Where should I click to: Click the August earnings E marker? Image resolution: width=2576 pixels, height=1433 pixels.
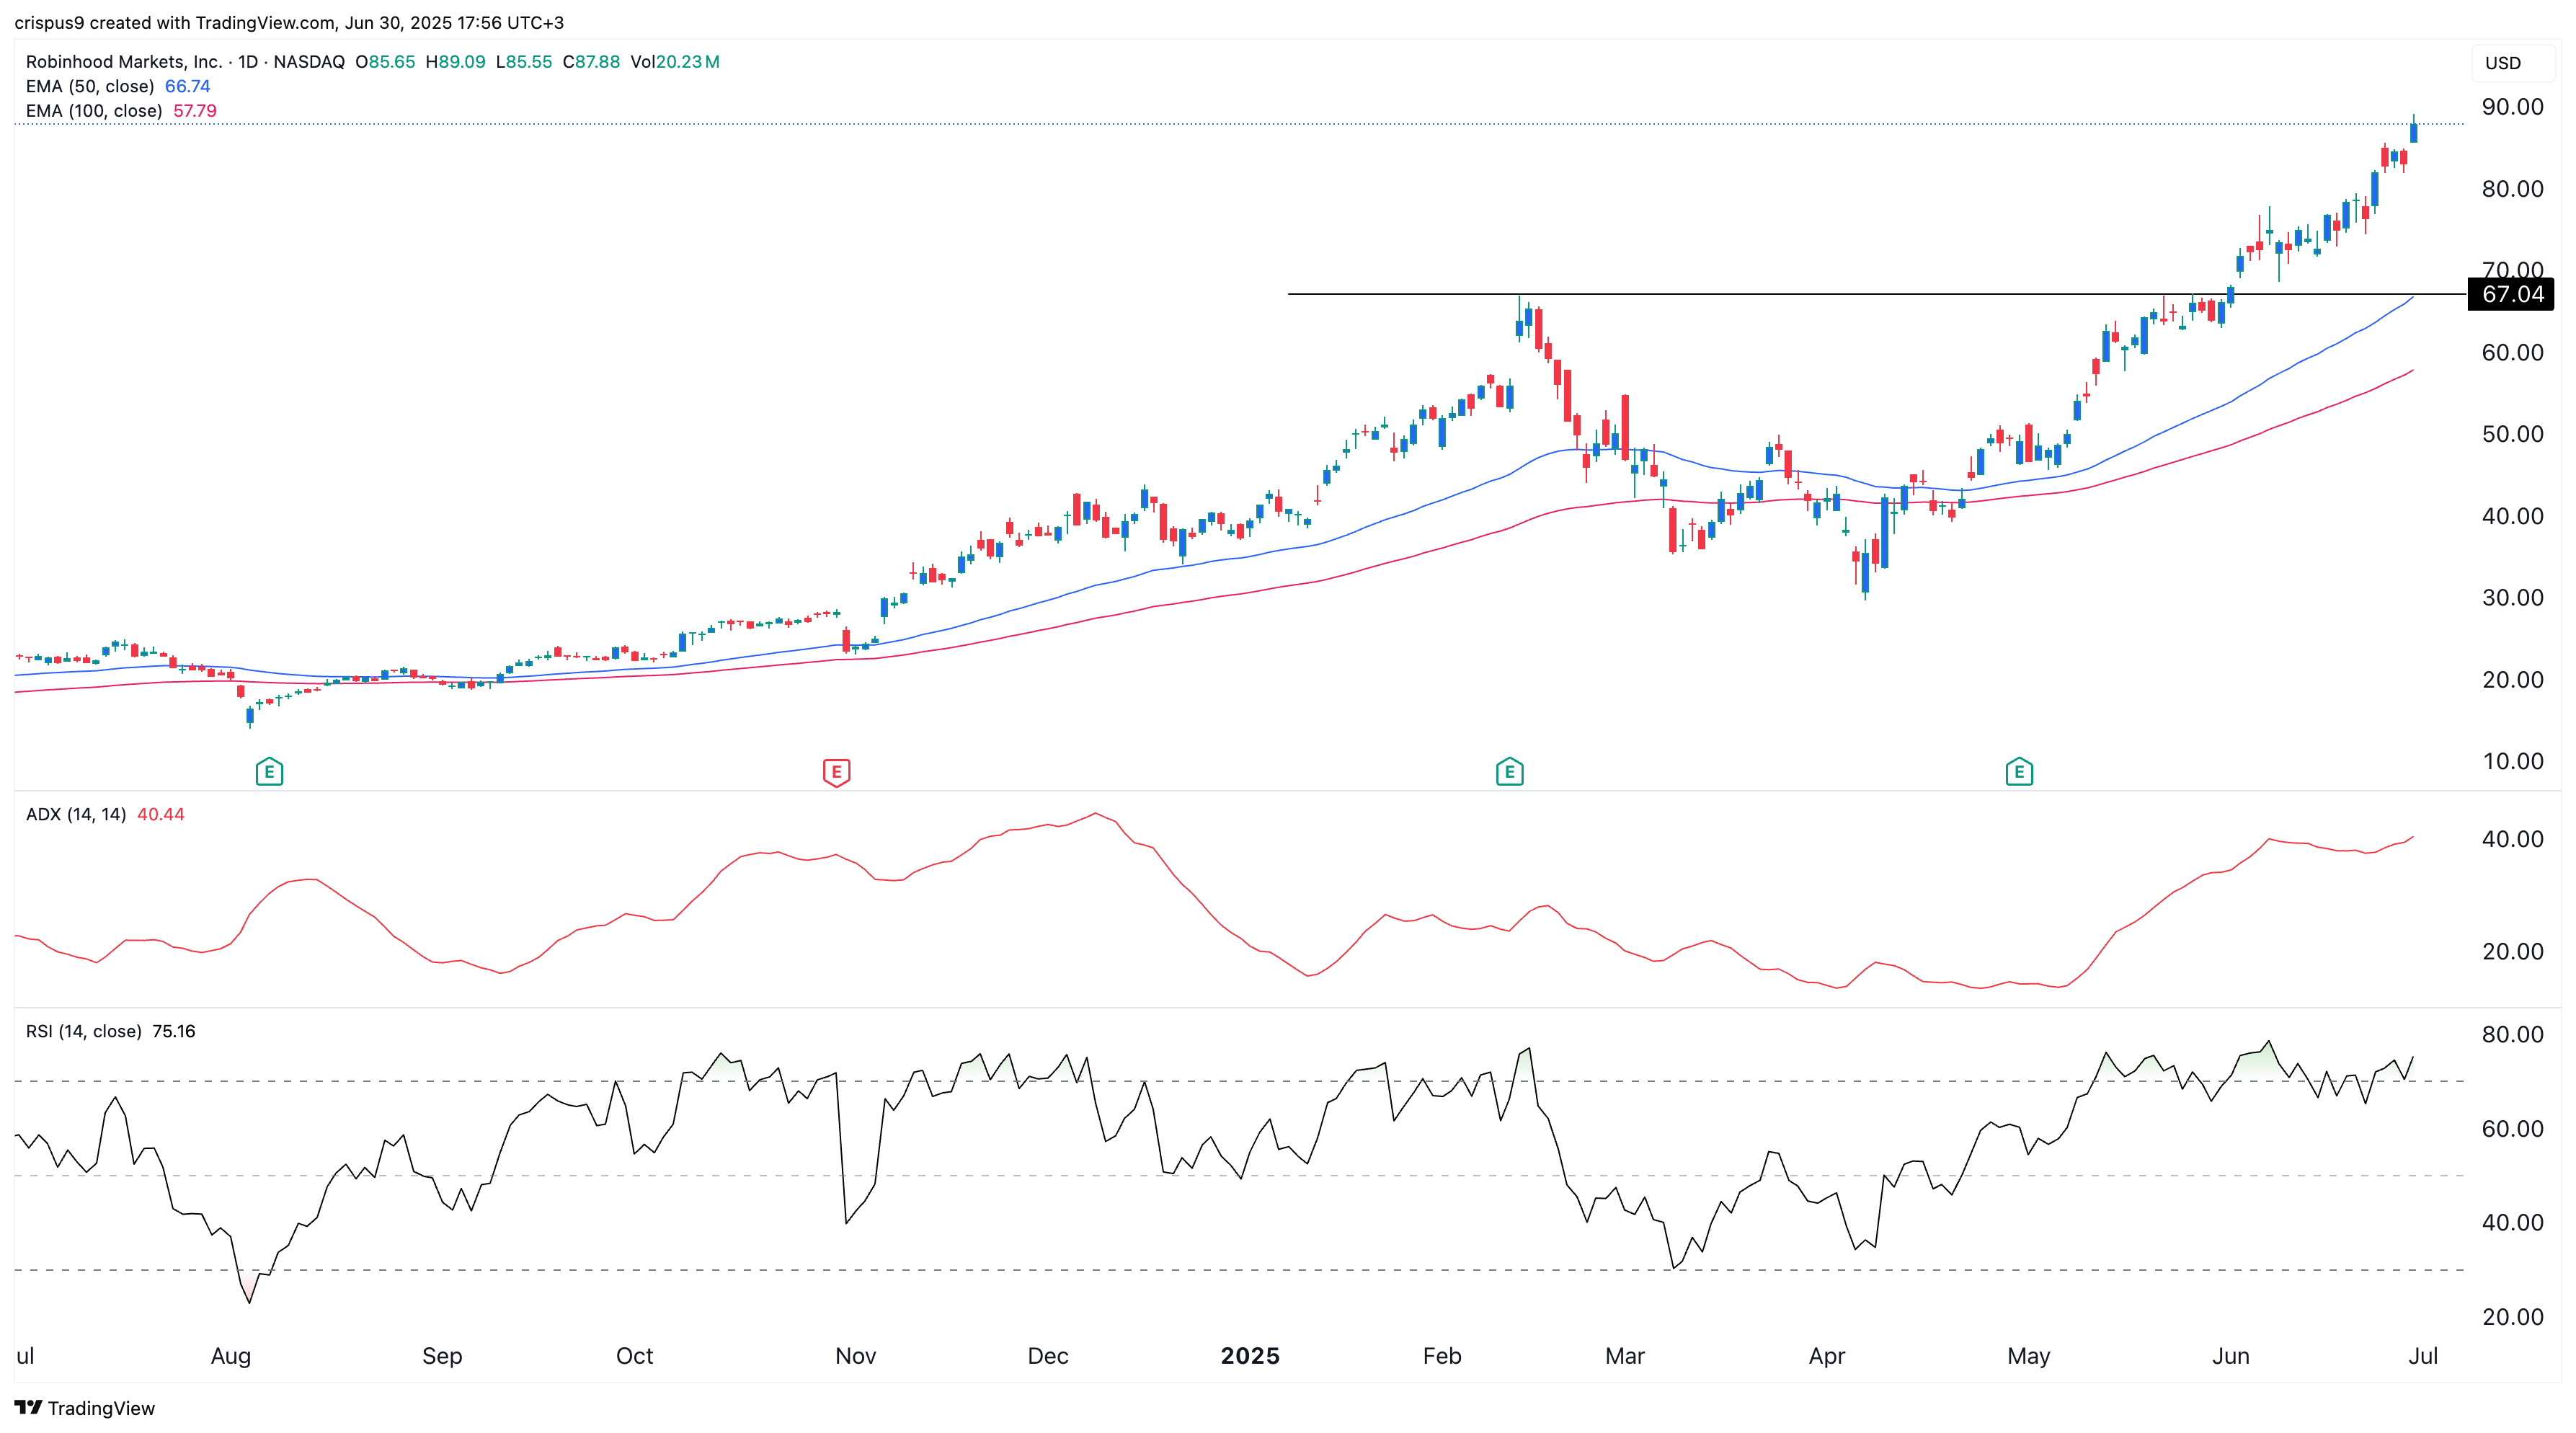pos(269,771)
